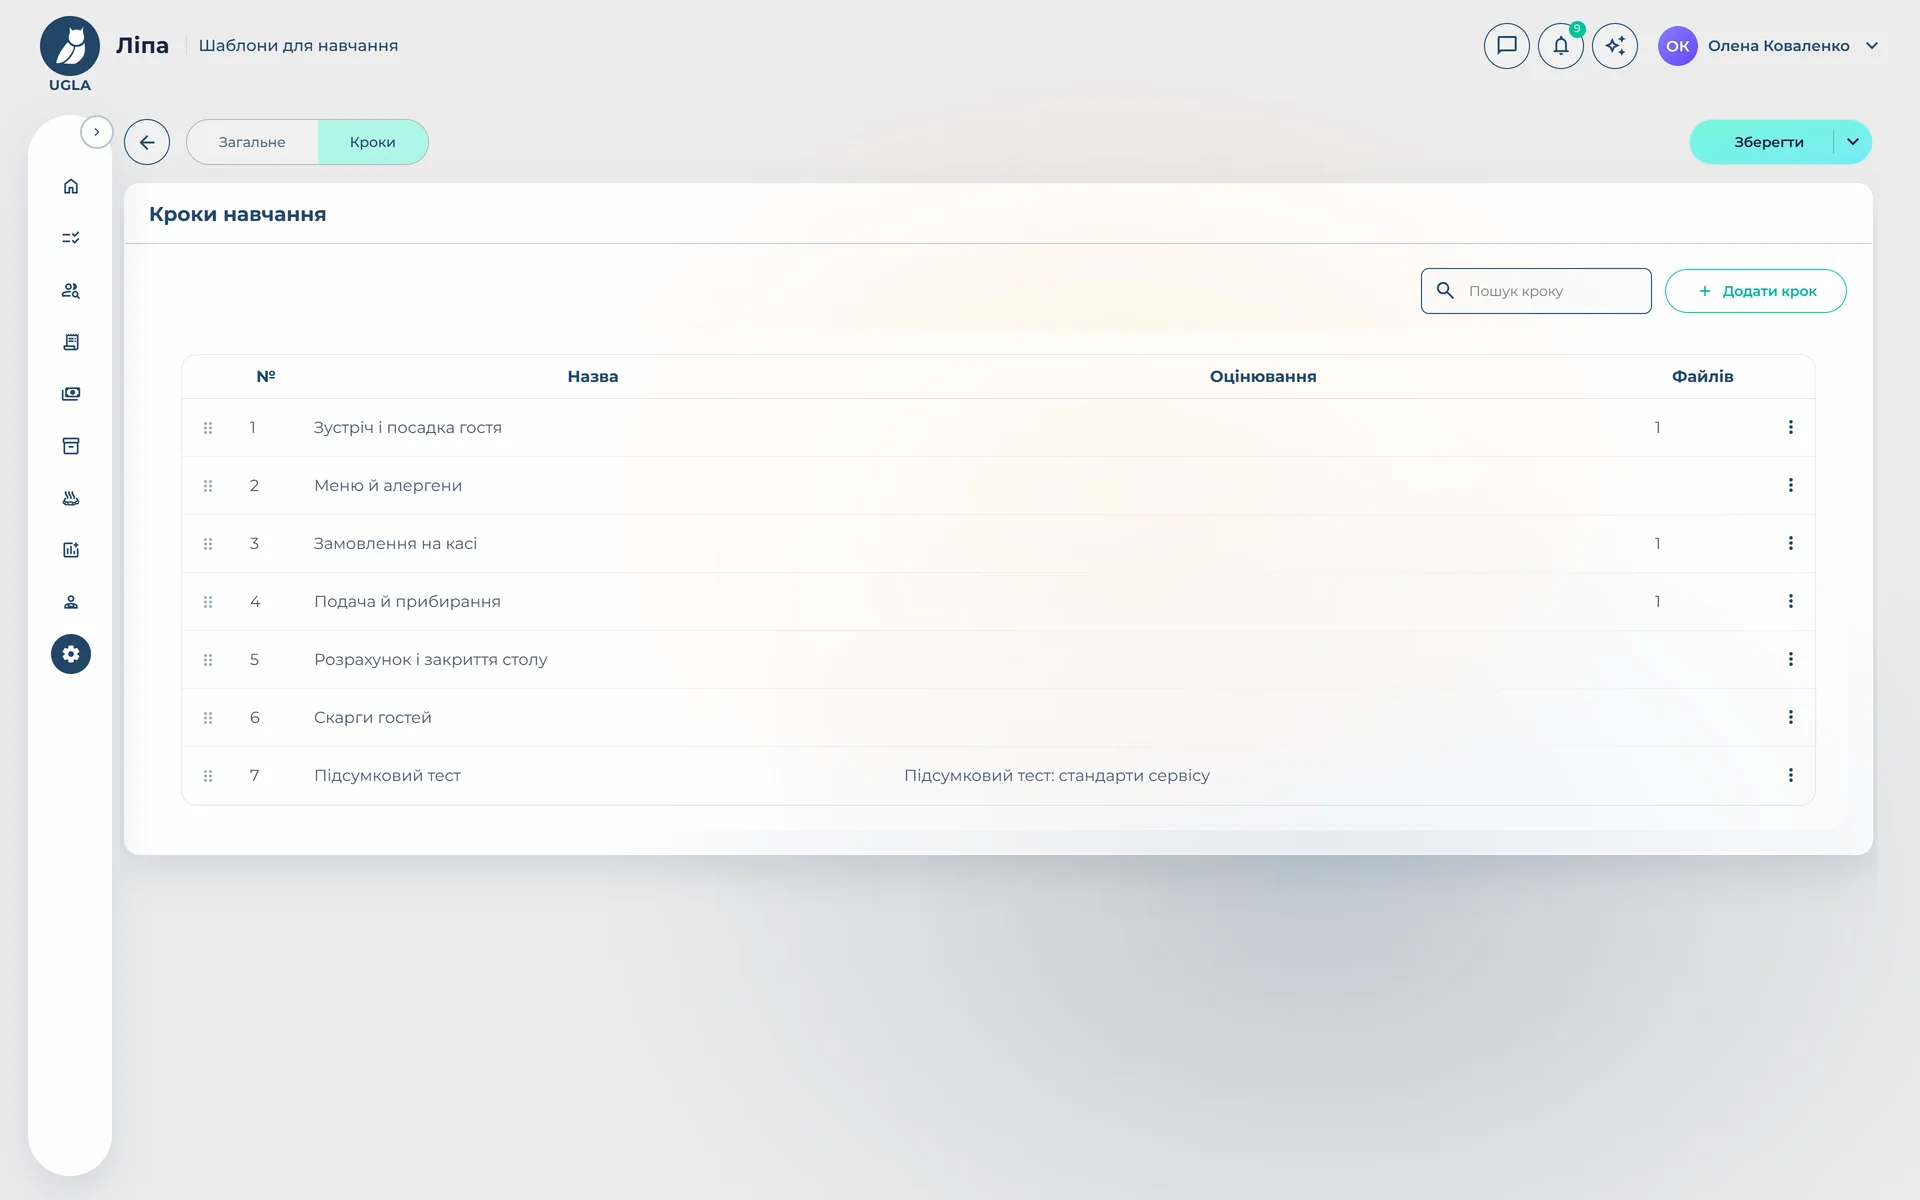Viewport: 1920px width, 1200px height.
Task: Switch to the Загальне tab
Action: [252, 142]
